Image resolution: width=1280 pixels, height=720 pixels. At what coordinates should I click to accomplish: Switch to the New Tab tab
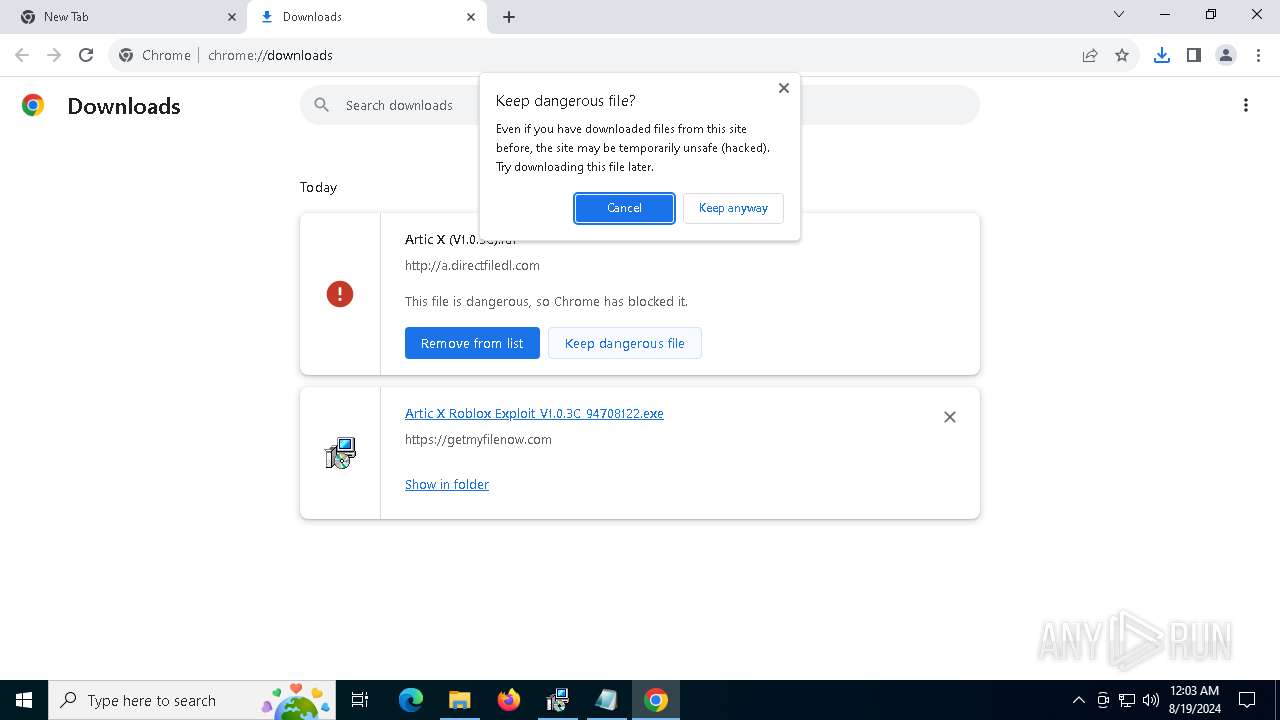click(124, 17)
